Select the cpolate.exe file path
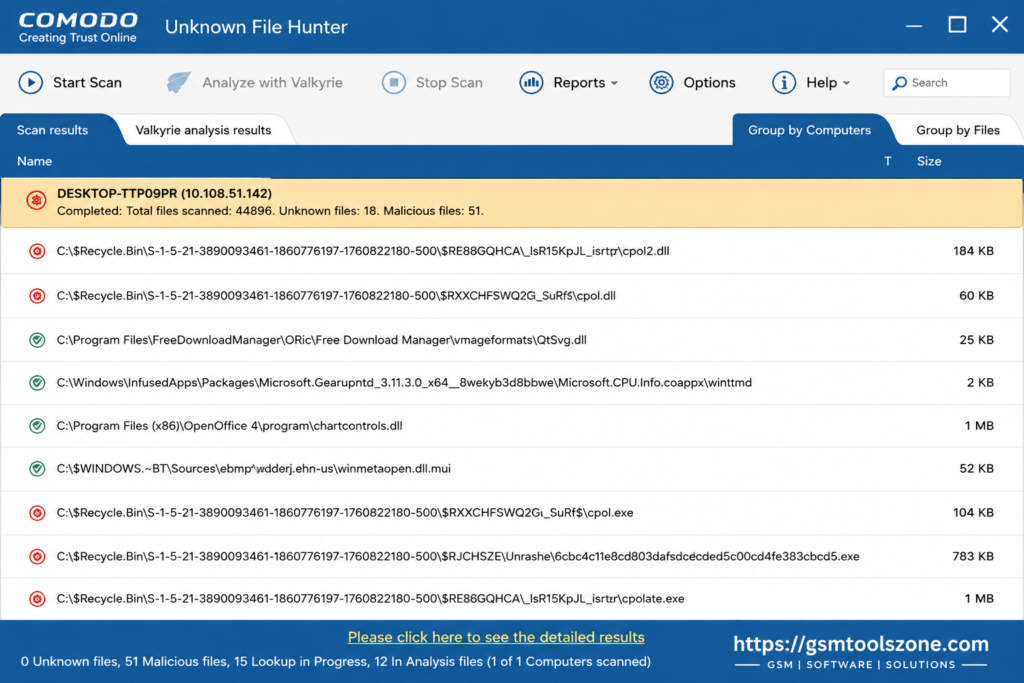This screenshot has width=1024, height=683. (370, 599)
